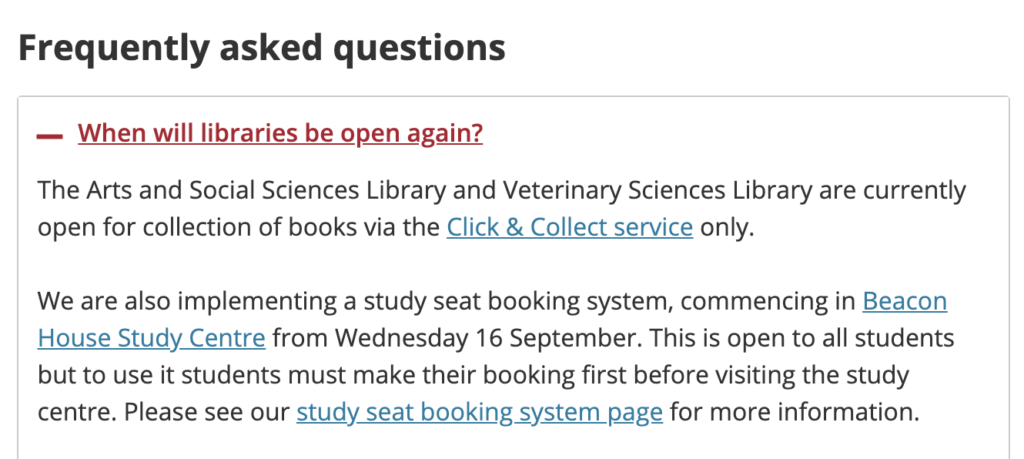
Task: Click the 'for more information.' text
Action: (794, 413)
